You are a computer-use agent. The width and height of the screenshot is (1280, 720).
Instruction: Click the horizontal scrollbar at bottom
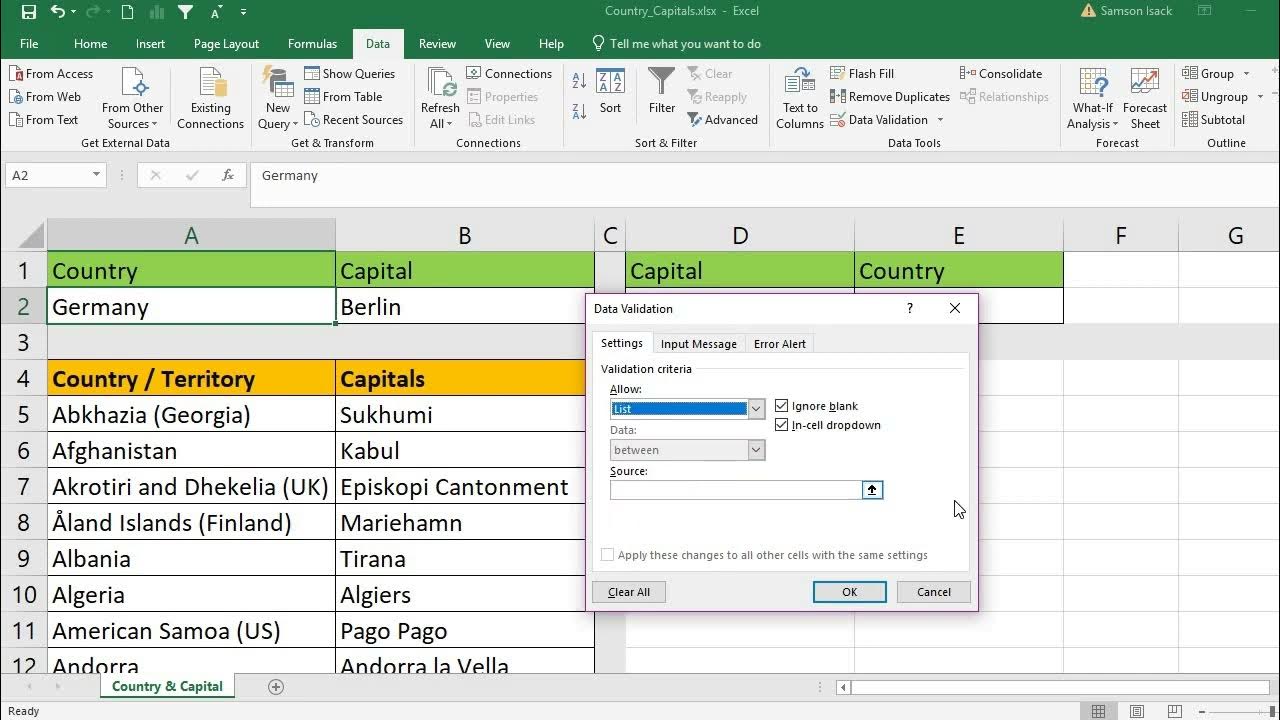pyautogui.click(x=1060, y=687)
